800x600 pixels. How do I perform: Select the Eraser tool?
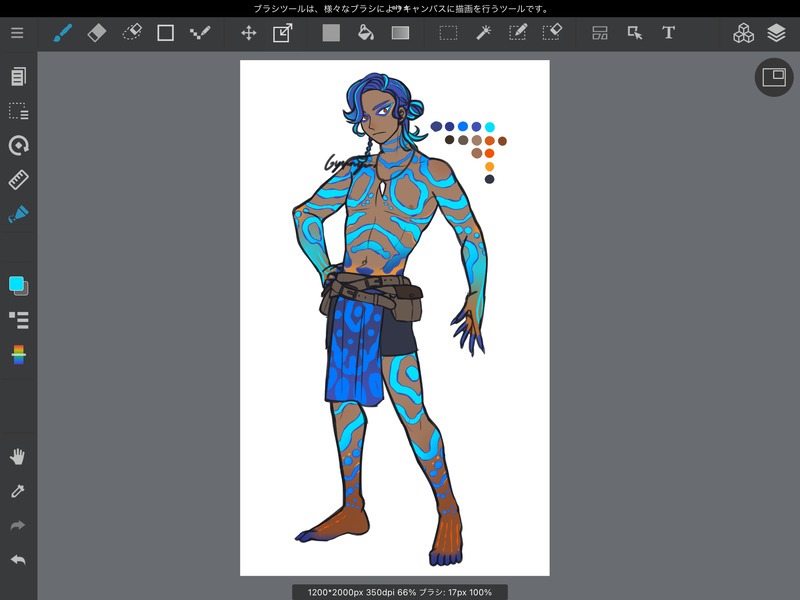(x=97, y=33)
